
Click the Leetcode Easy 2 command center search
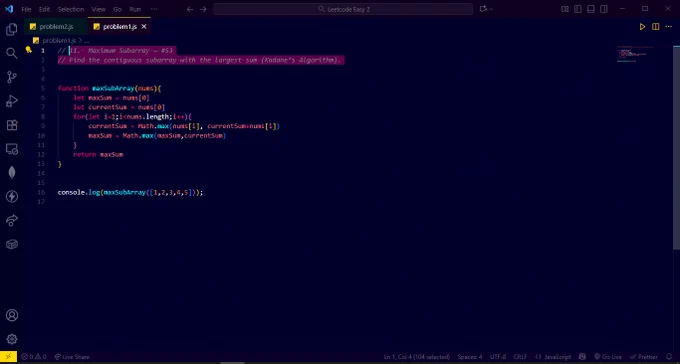coord(343,9)
